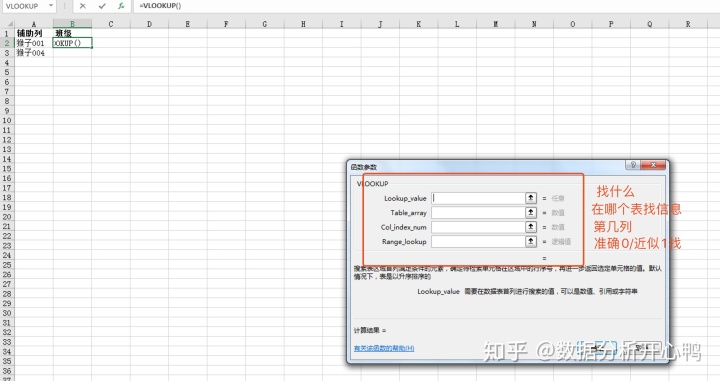Viewport: 720px width, 381px height.
Task: Click the Table_array input field
Action: click(478, 213)
